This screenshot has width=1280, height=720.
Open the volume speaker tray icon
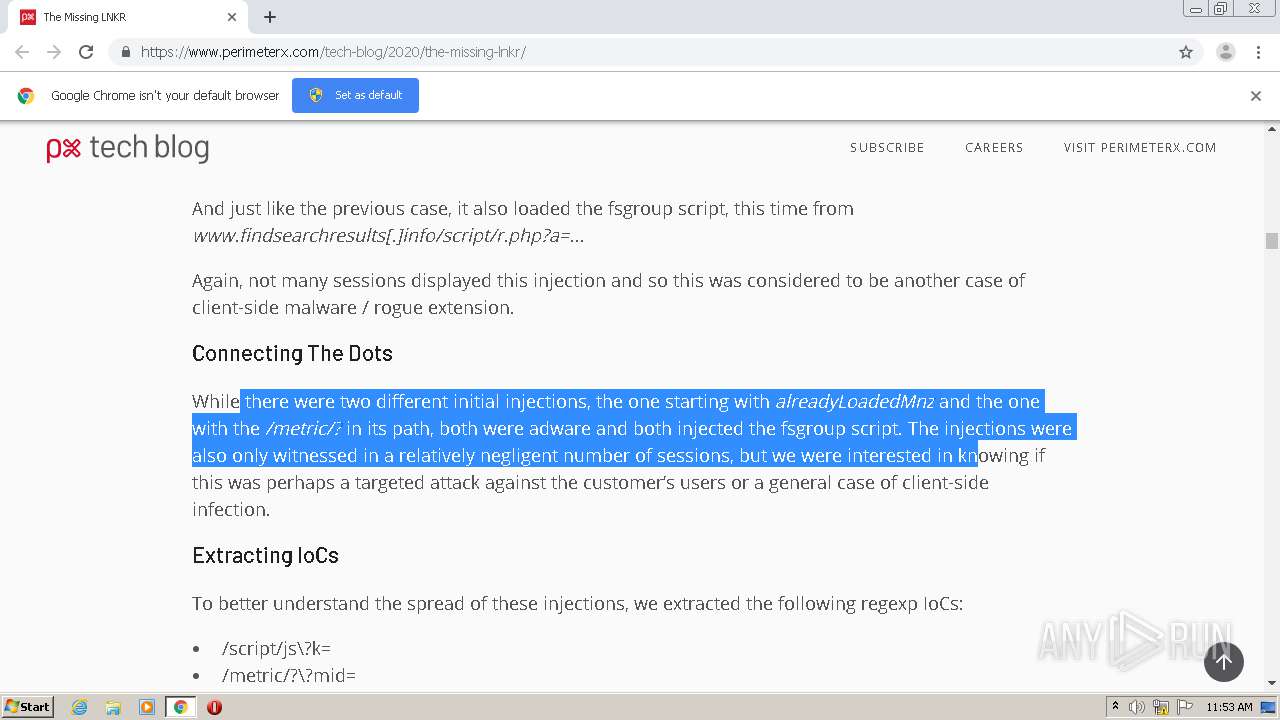click(x=1137, y=707)
